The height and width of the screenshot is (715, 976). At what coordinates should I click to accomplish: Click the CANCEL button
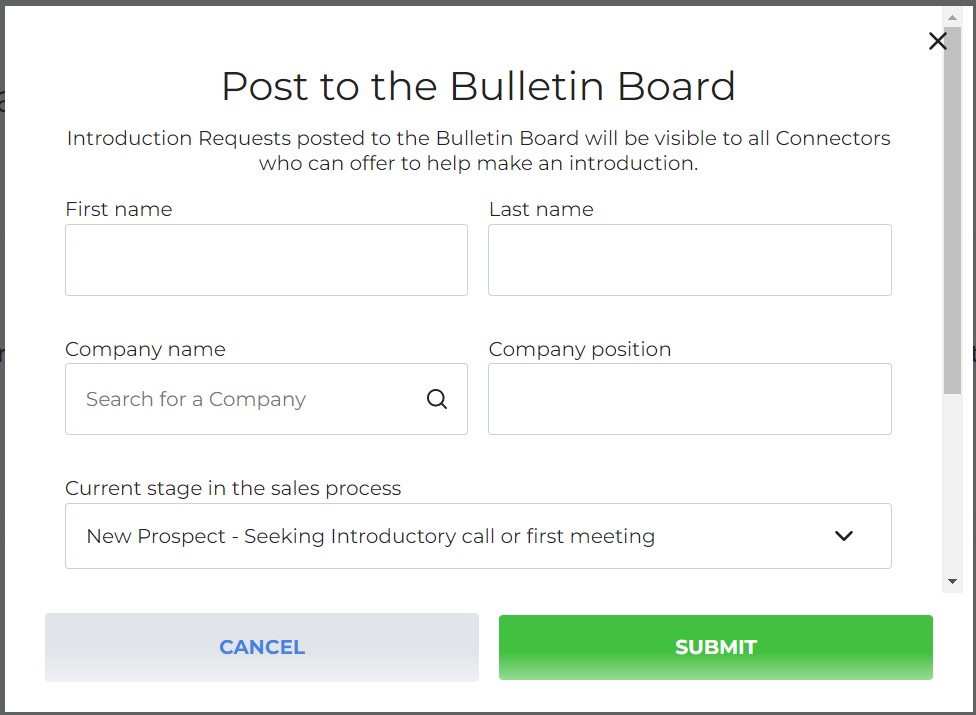[261, 647]
